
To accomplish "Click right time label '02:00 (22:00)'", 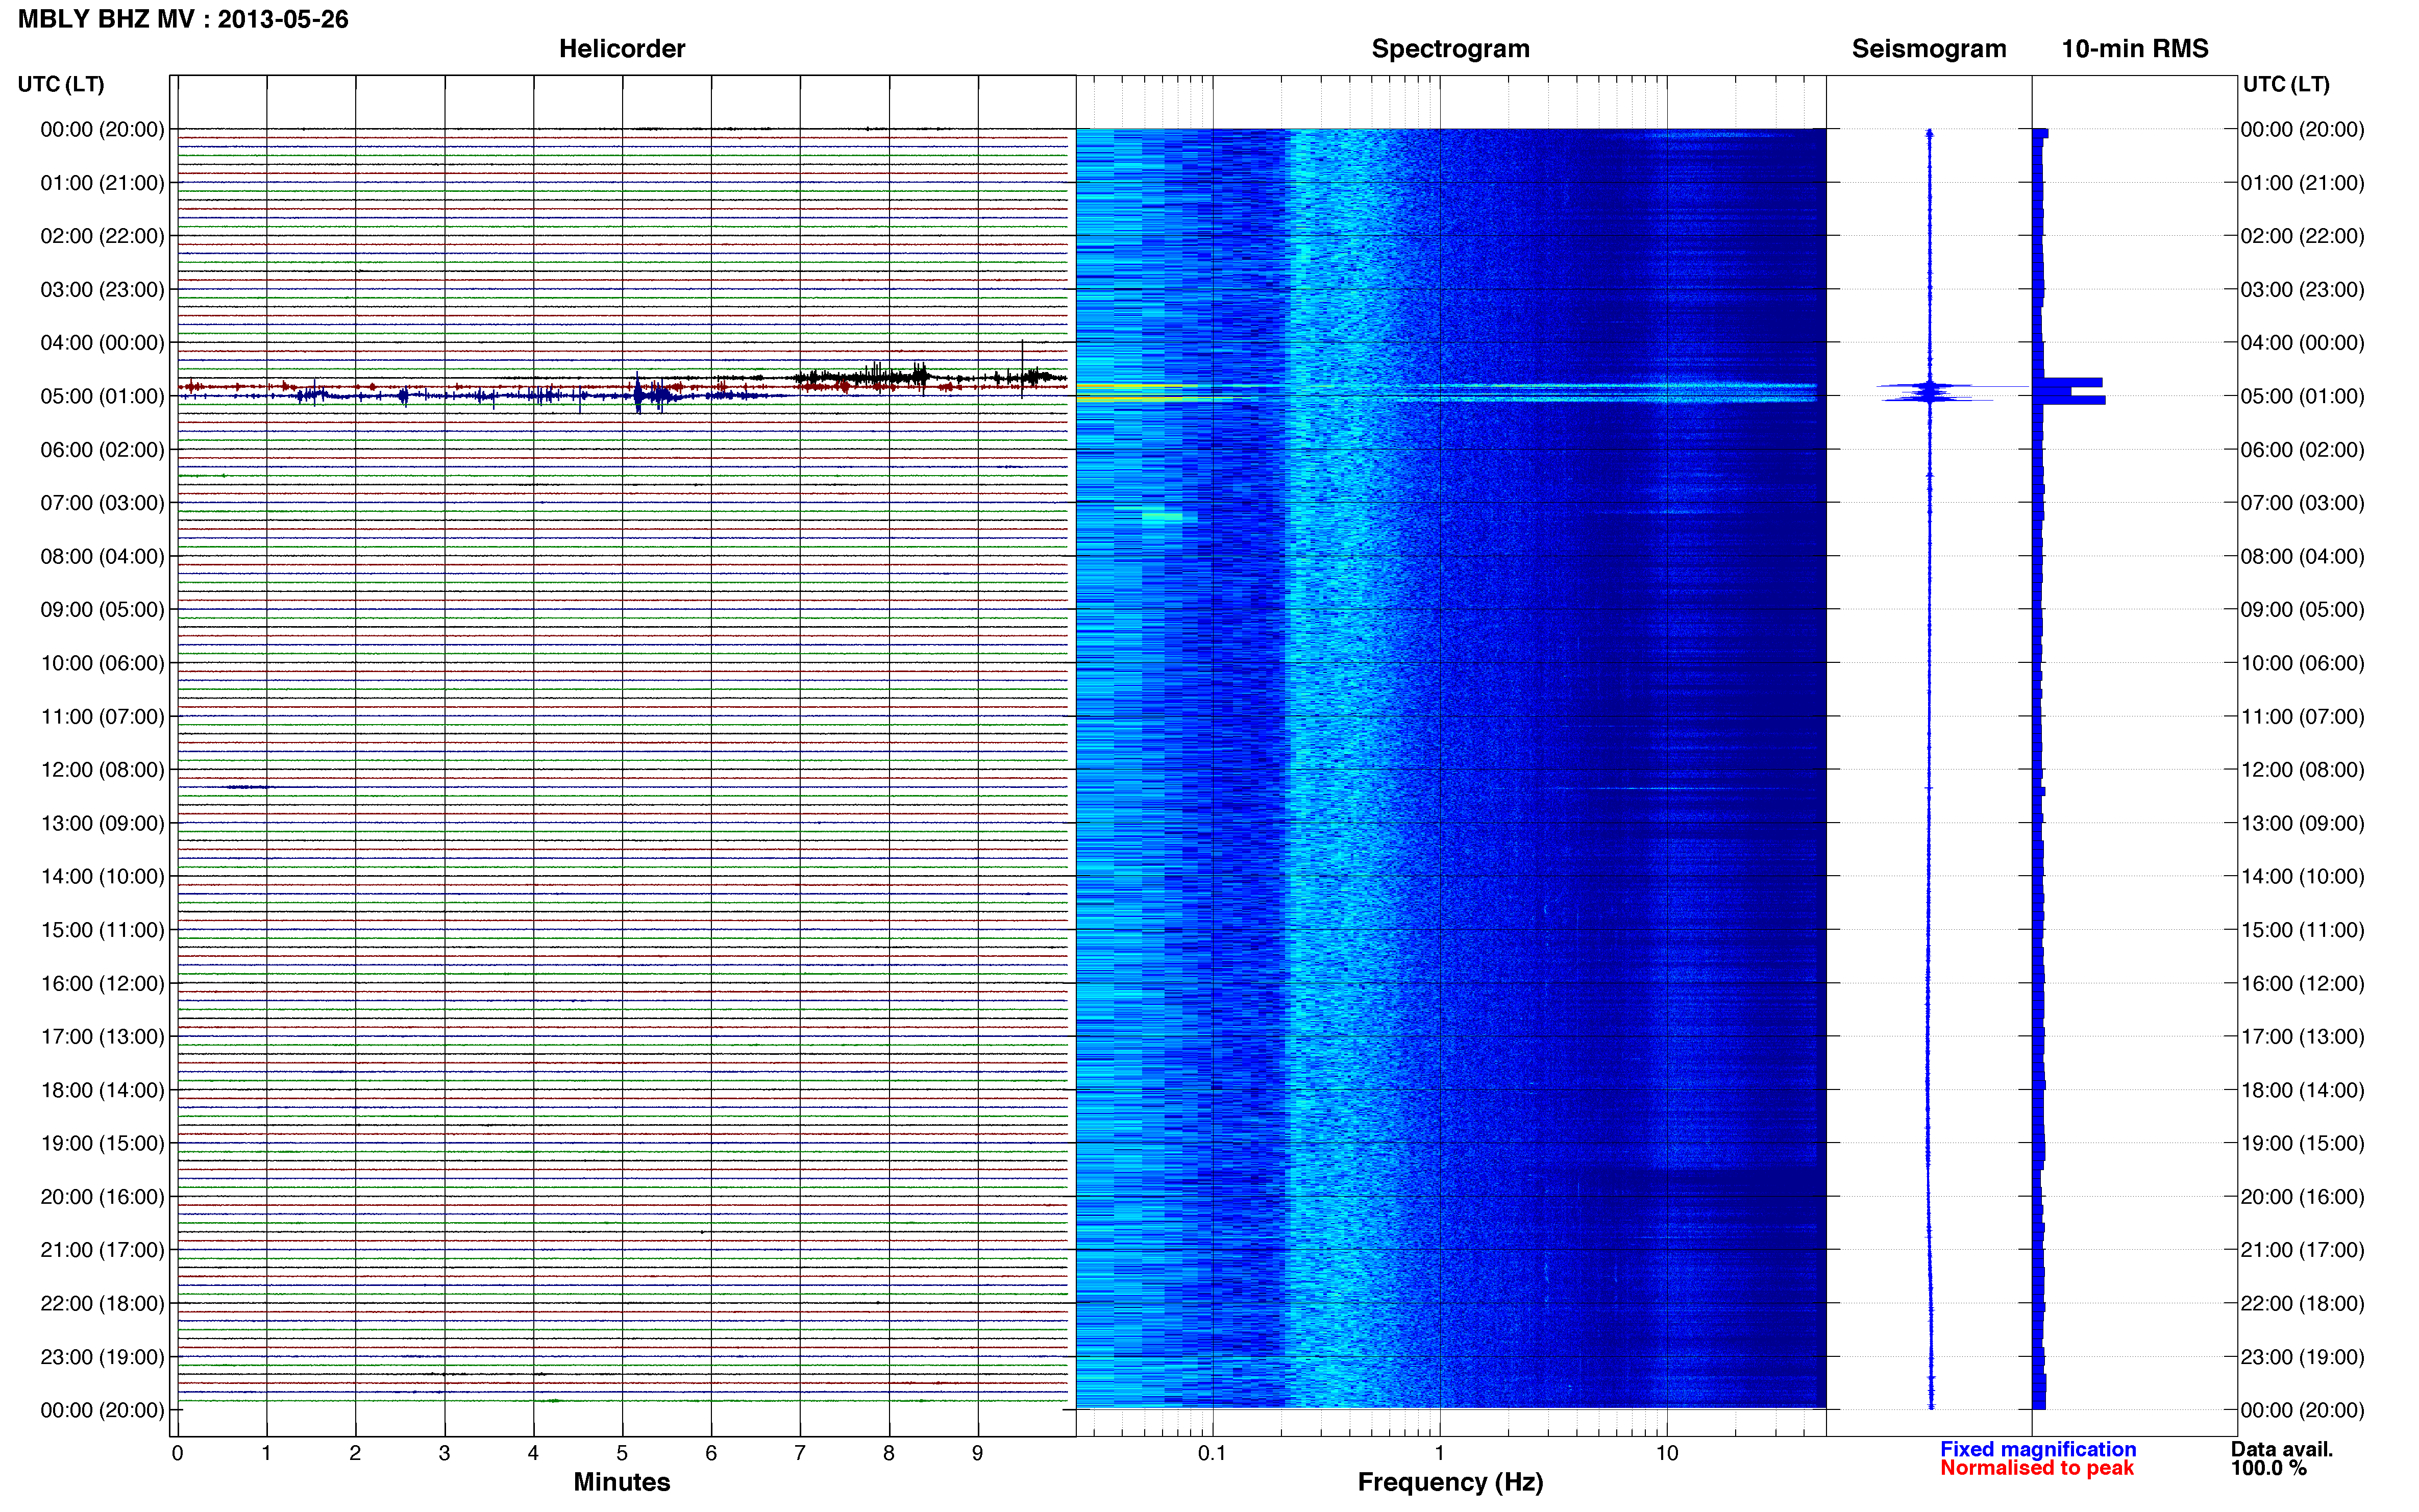I will pyautogui.click(x=2302, y=236).
